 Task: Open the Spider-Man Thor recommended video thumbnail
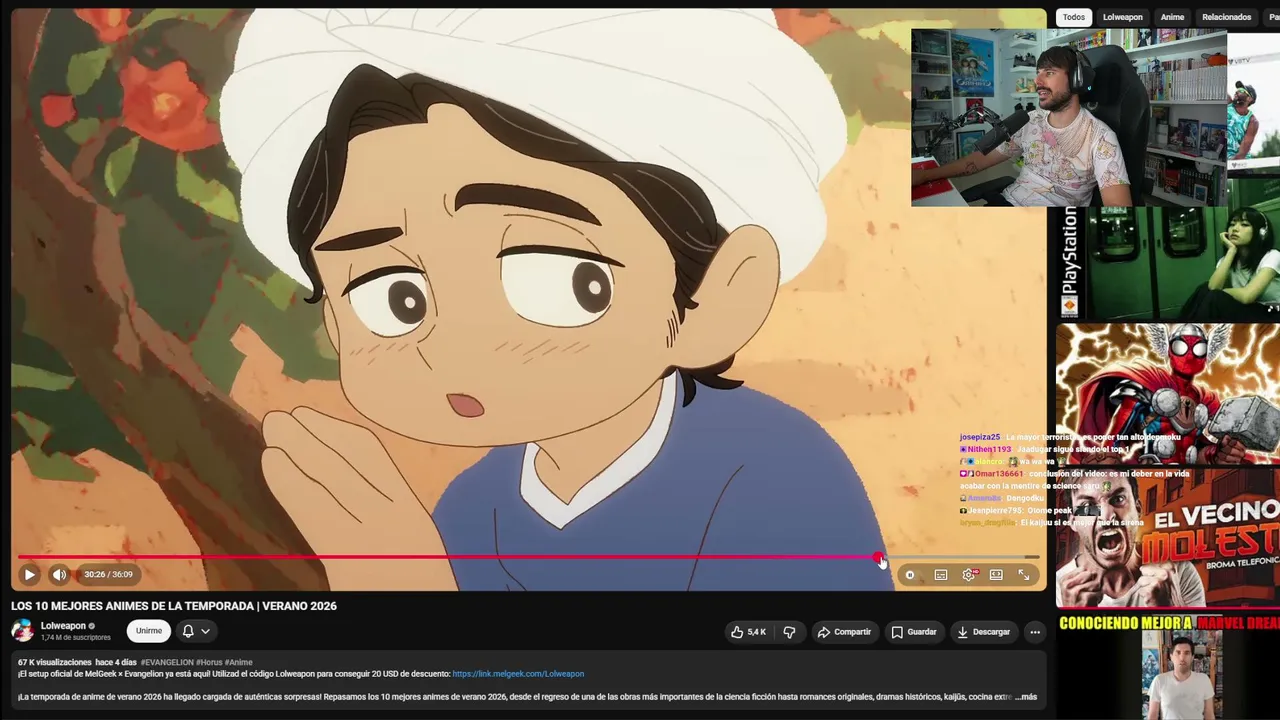[x=1168, y=394]
